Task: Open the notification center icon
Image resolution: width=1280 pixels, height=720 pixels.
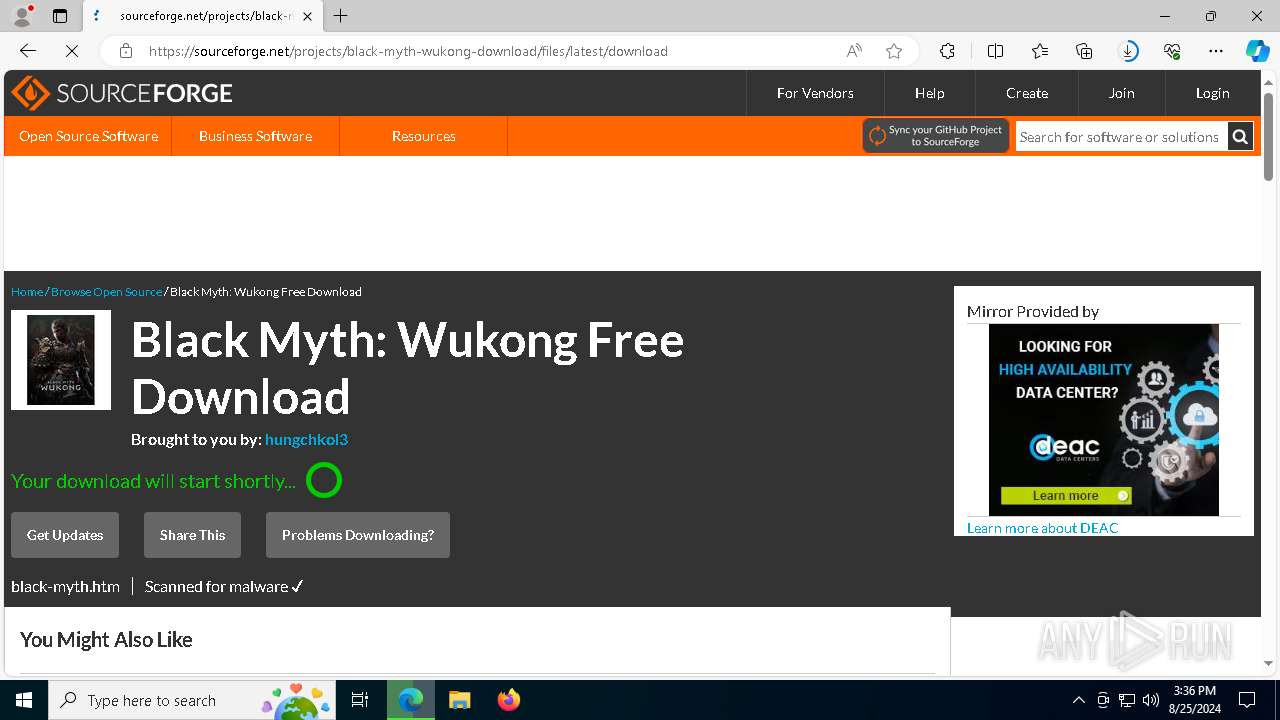Action: 1247,700
